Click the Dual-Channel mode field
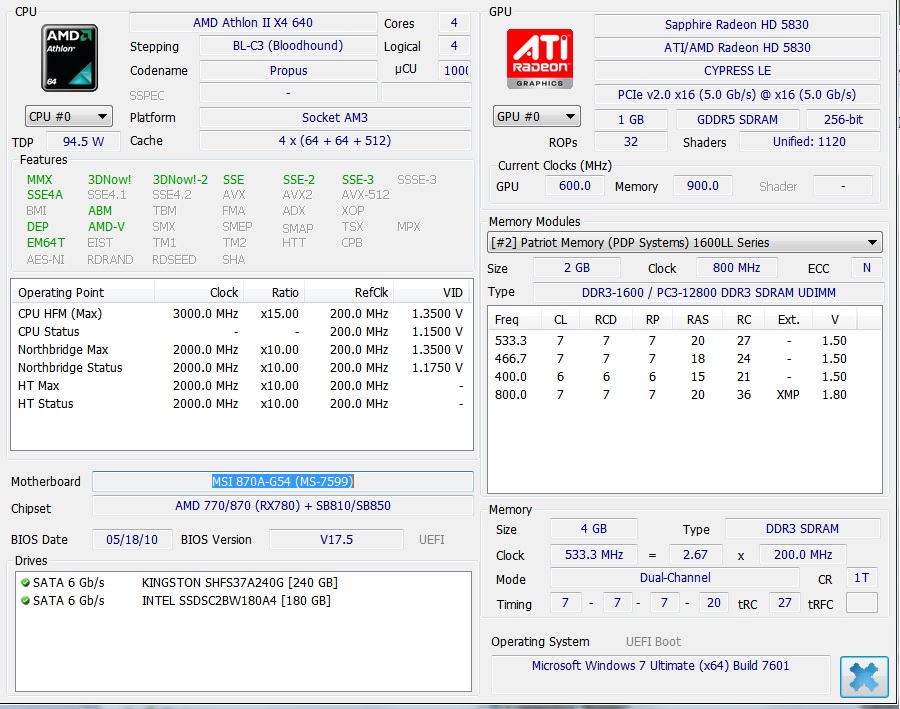The height and width of the screenshot is (709, 900). click(675, 578)
